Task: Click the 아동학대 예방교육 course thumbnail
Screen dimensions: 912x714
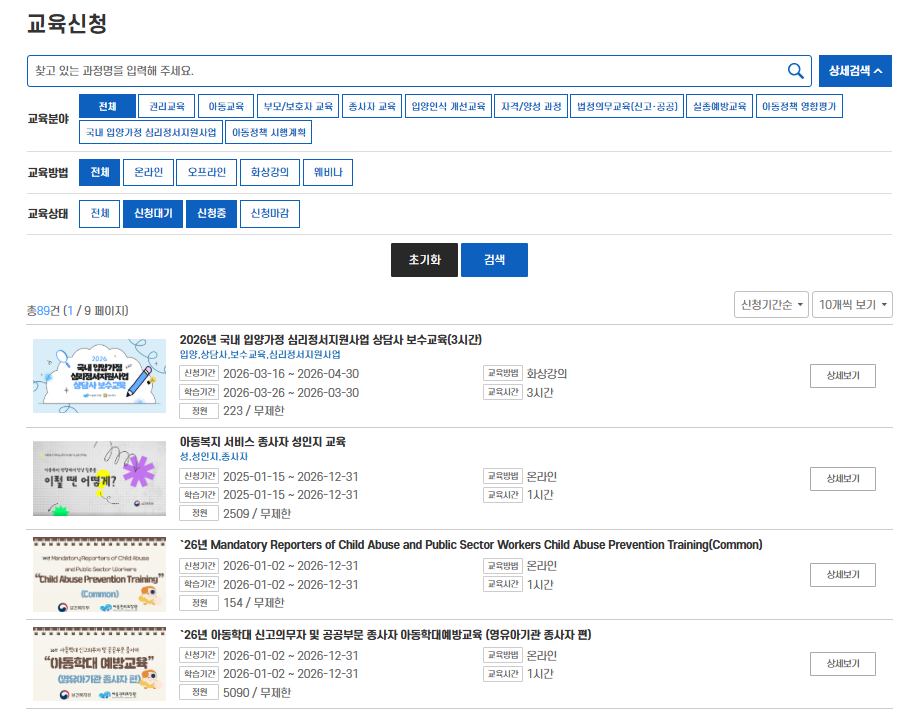Action: click(99, 664)
